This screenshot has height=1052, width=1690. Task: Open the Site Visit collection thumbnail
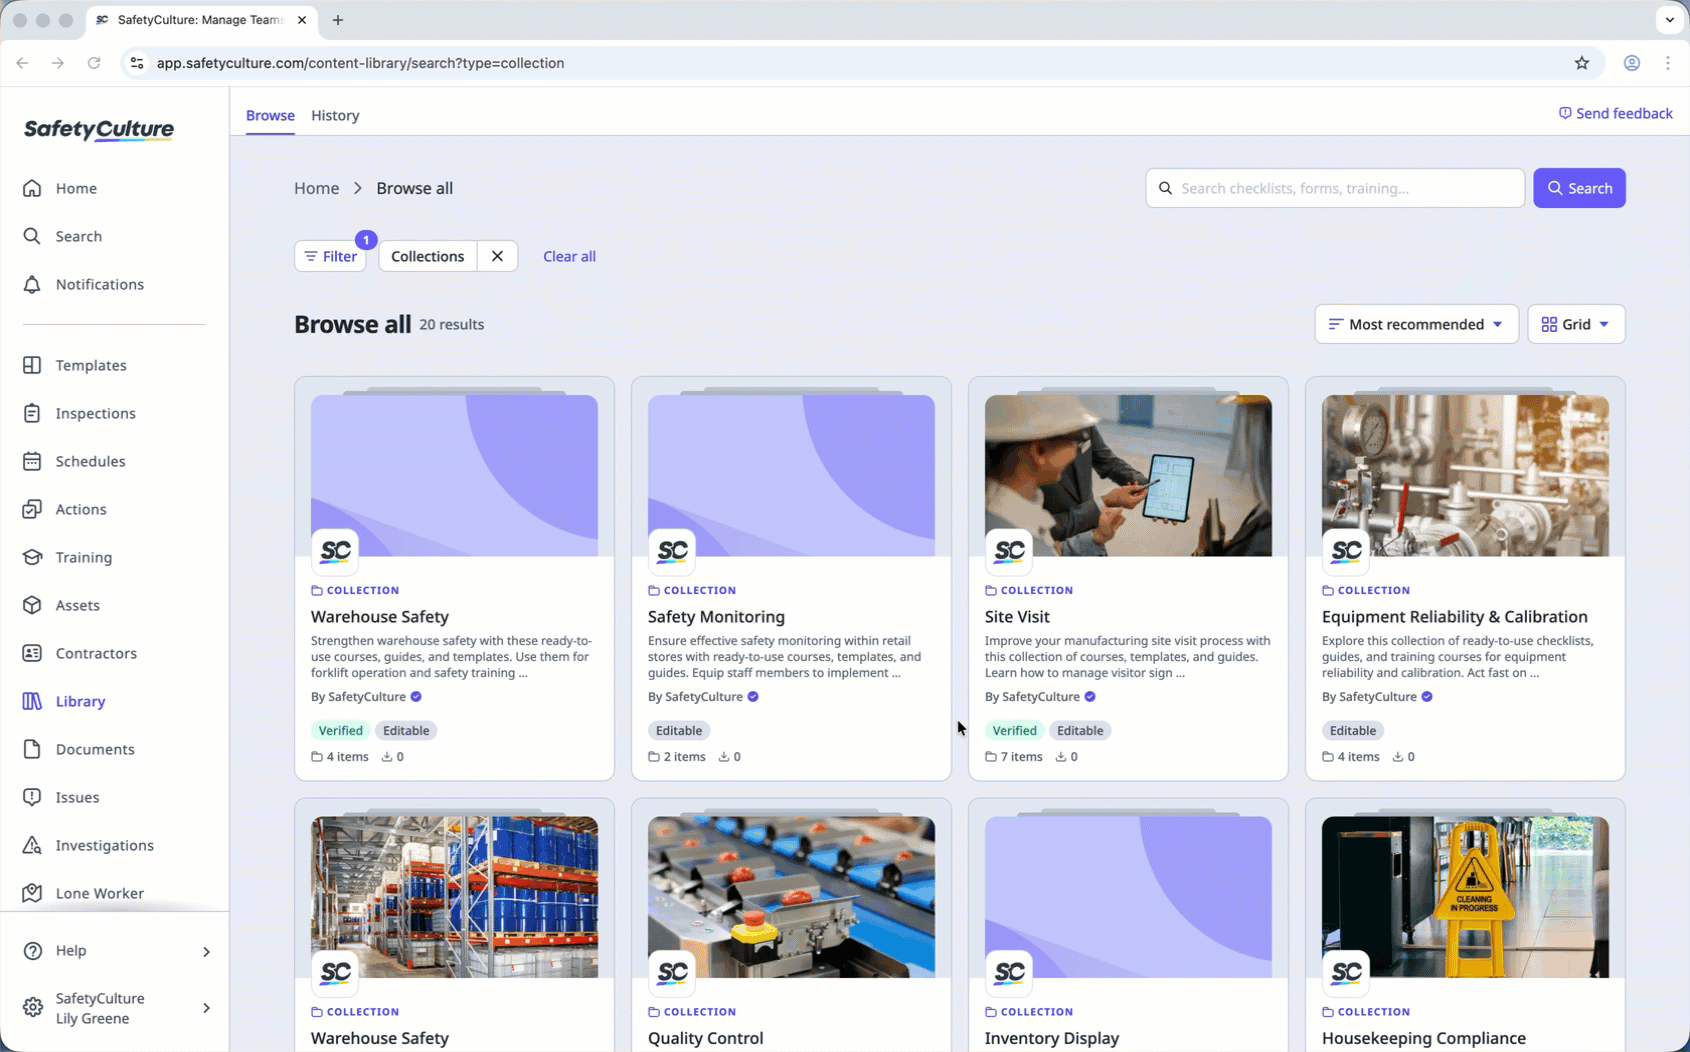point(1128,475)
